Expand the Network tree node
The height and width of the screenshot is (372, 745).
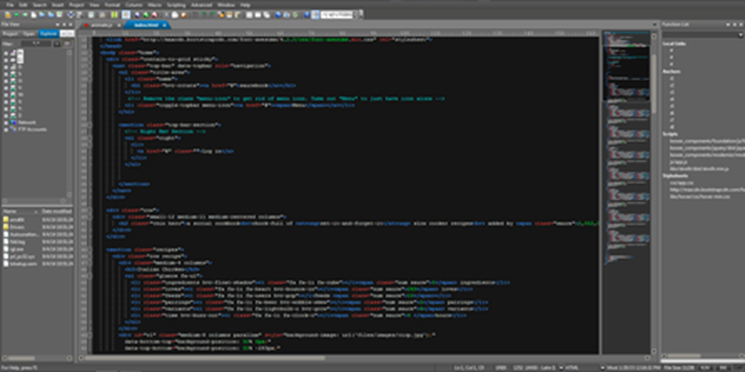tap(6, 123)
